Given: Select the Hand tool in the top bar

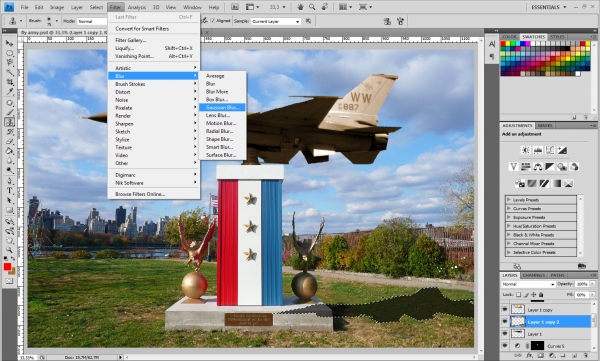Looking at the screenshot, I should pyautogui.click(x=300, y=7).
